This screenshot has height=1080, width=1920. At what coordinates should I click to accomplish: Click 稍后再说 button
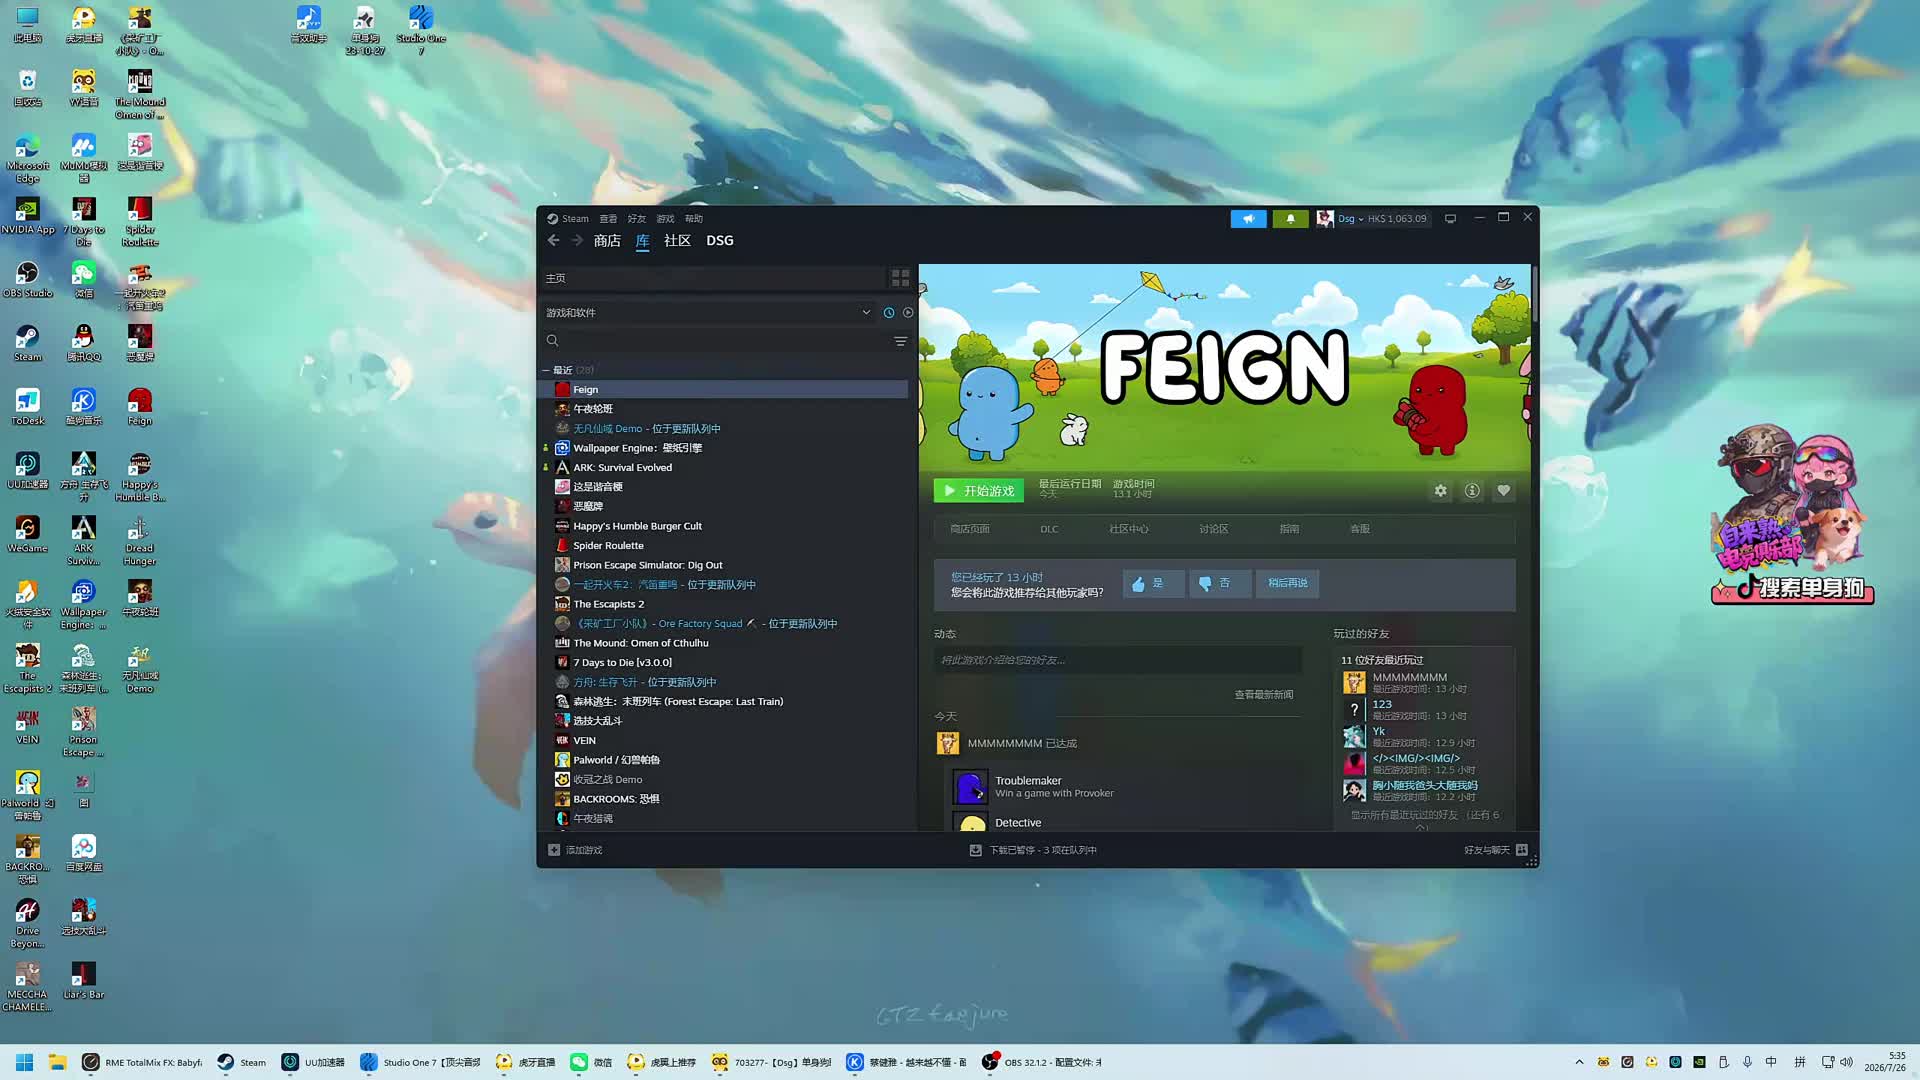coord(1287,583)
